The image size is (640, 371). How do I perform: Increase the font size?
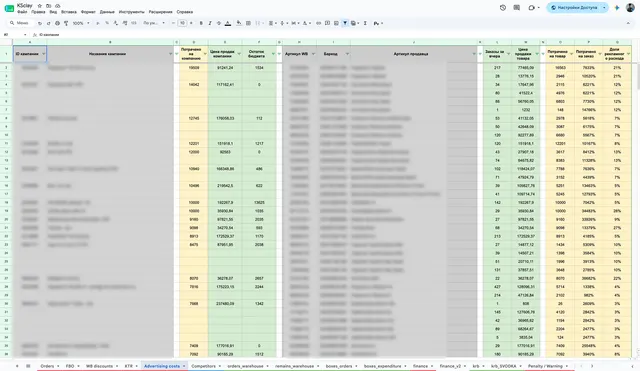191,23
